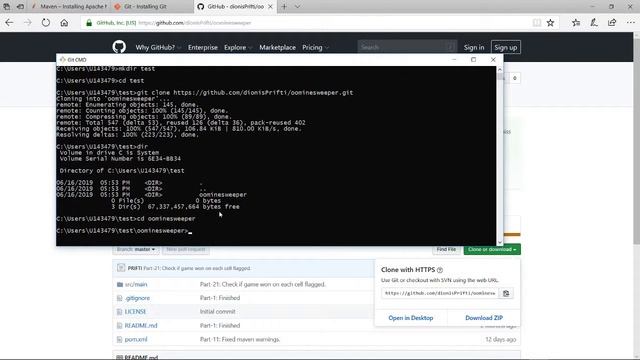Screen dimensions: 640x360
Task: Click the Sign up button
Action: tap(506, 47)
